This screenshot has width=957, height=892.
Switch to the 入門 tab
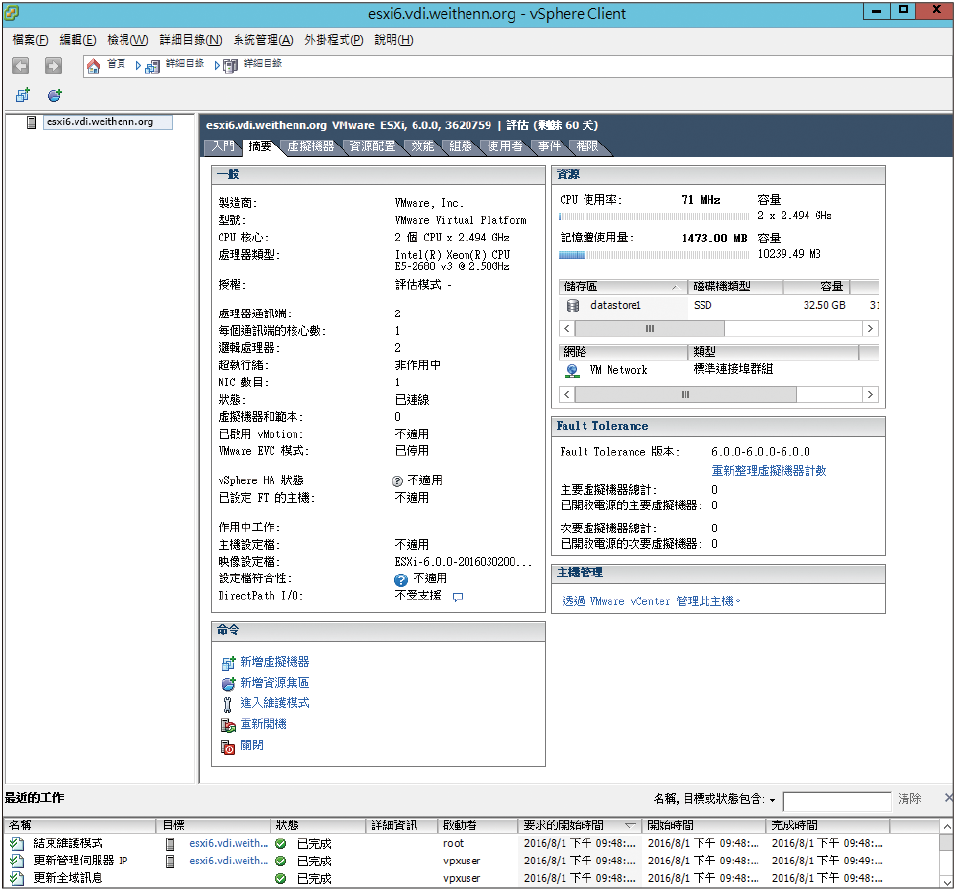pos(223,146)
